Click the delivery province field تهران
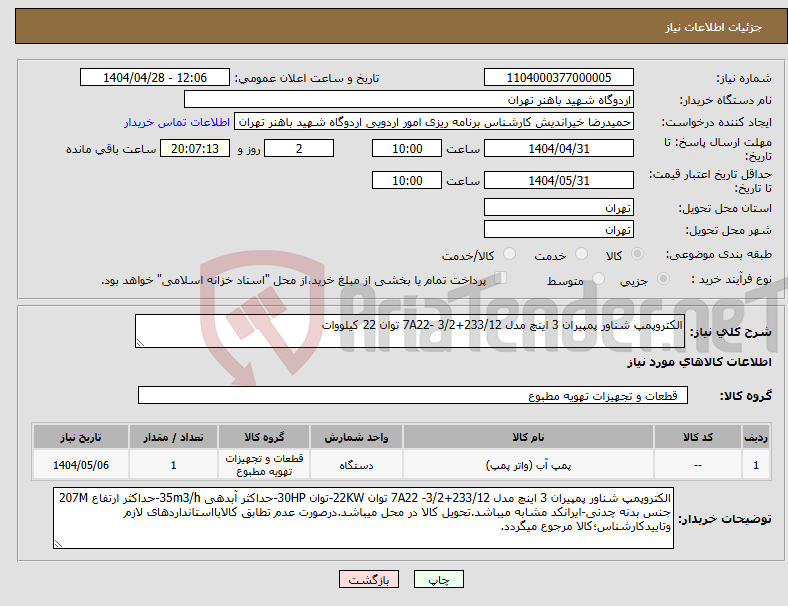788x606 pixels. pos(558,207)
